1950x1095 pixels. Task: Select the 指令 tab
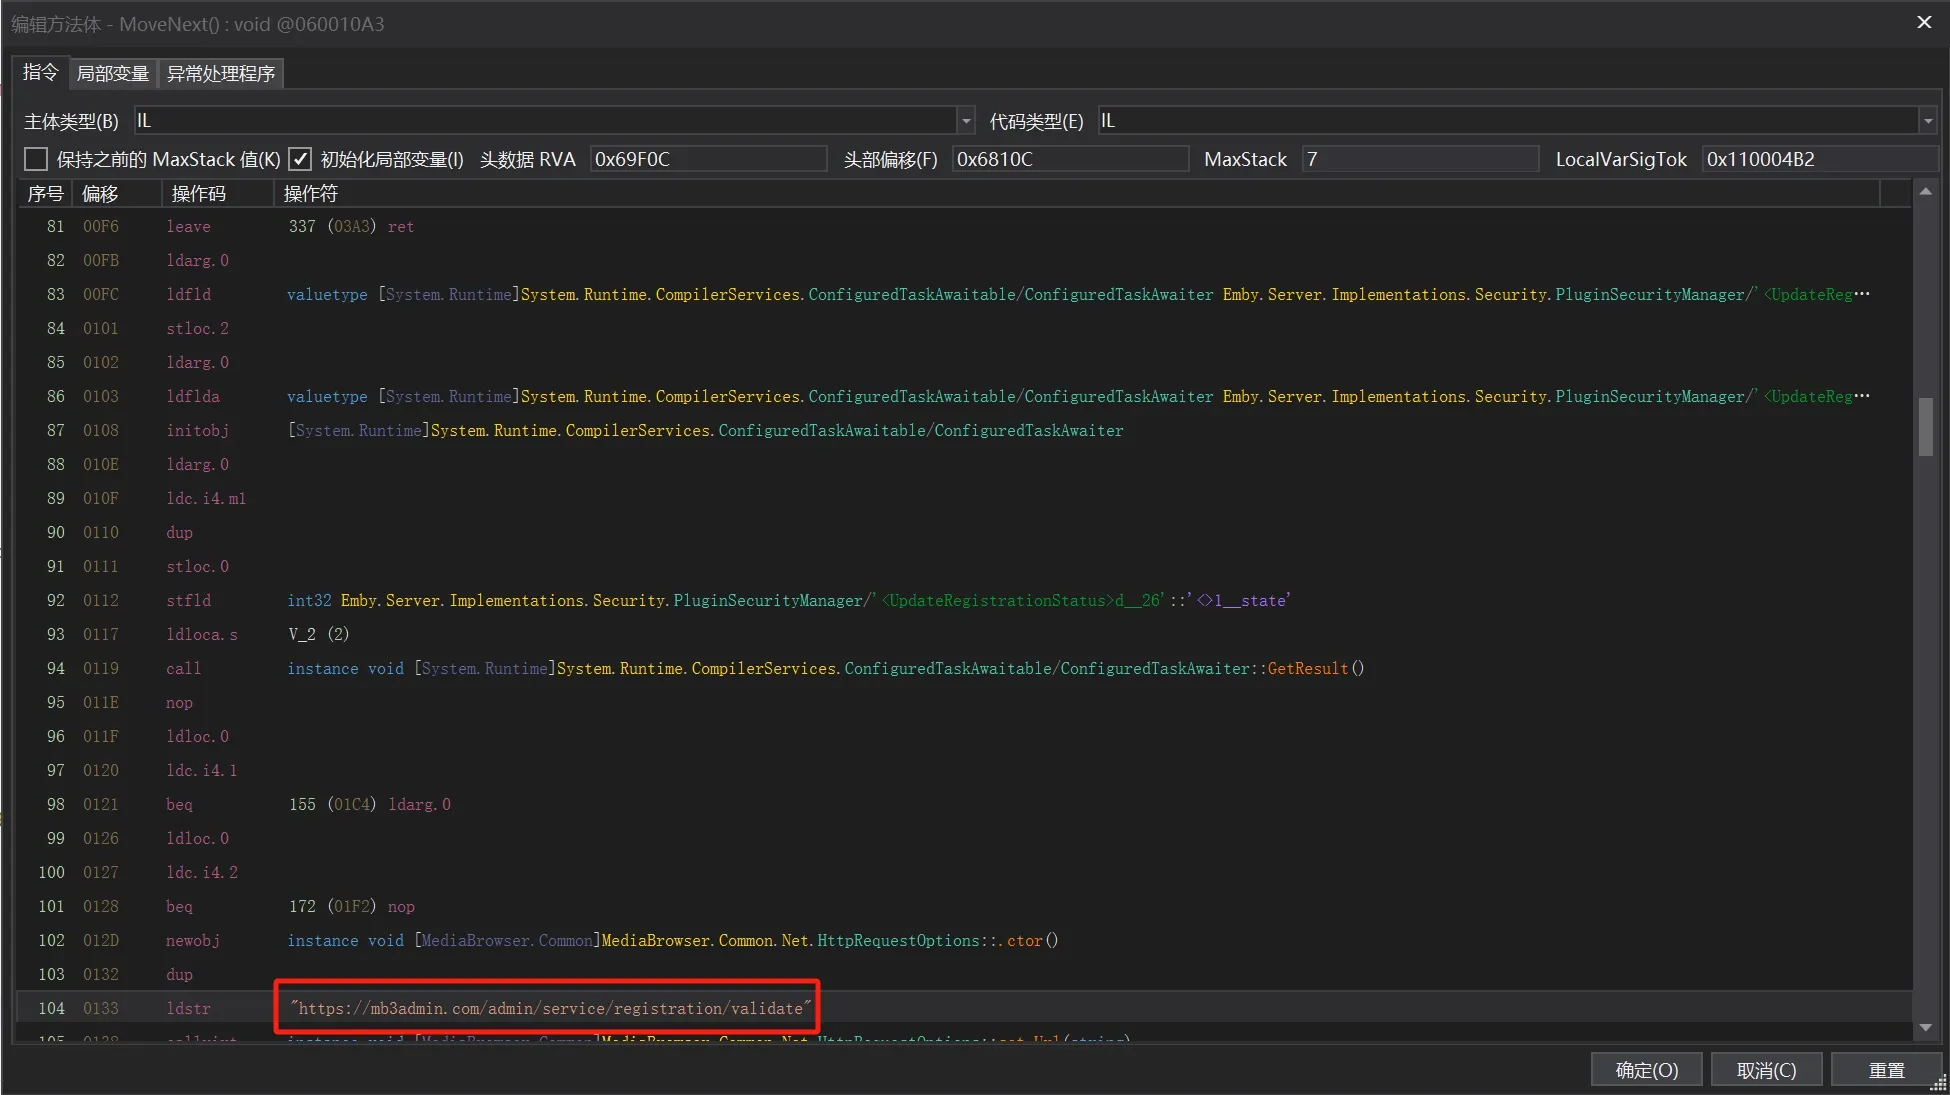click(40, 72)
